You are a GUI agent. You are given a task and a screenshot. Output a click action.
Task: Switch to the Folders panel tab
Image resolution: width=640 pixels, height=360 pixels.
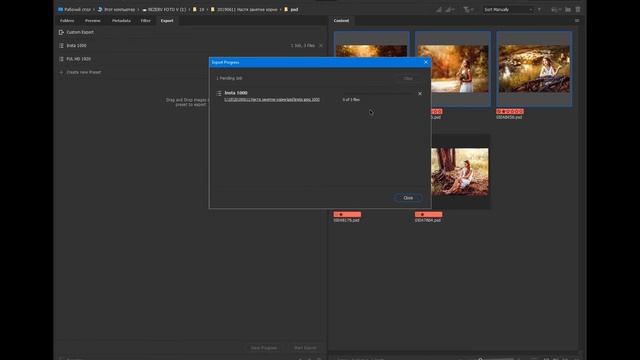click(67, 20)
